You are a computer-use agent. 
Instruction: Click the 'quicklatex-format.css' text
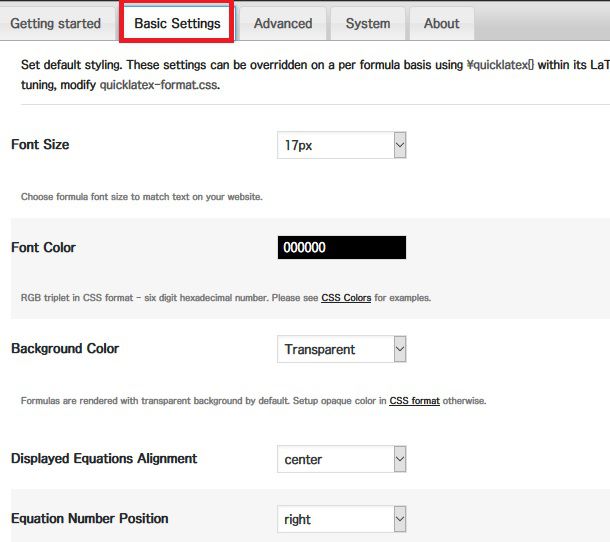click(x=160, y=84)
